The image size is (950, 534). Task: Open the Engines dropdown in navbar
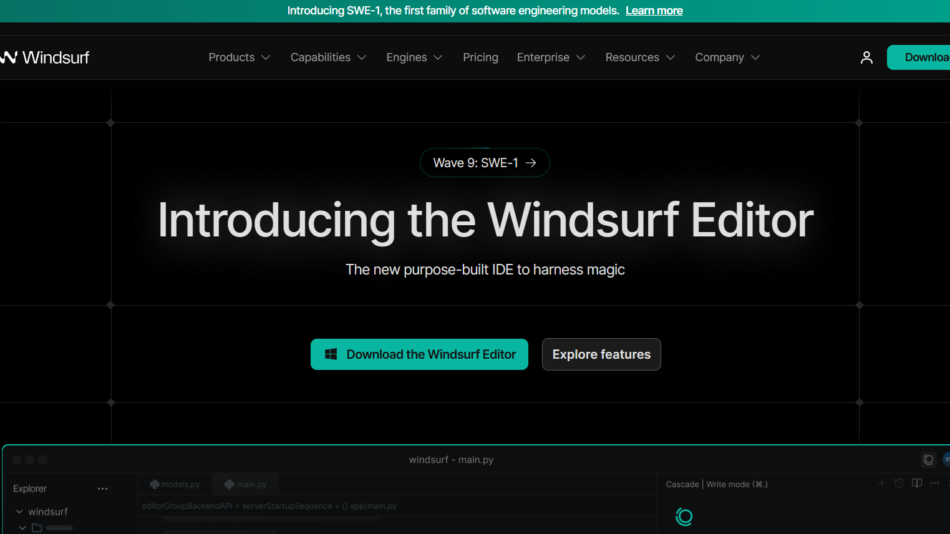pyautogui.click(x=414, y=58)
